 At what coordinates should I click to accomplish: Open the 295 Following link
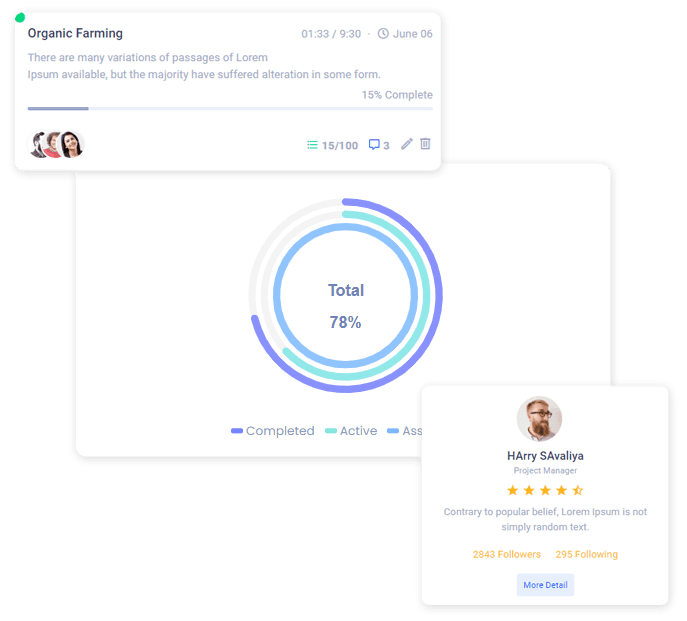tap(587, 554)
